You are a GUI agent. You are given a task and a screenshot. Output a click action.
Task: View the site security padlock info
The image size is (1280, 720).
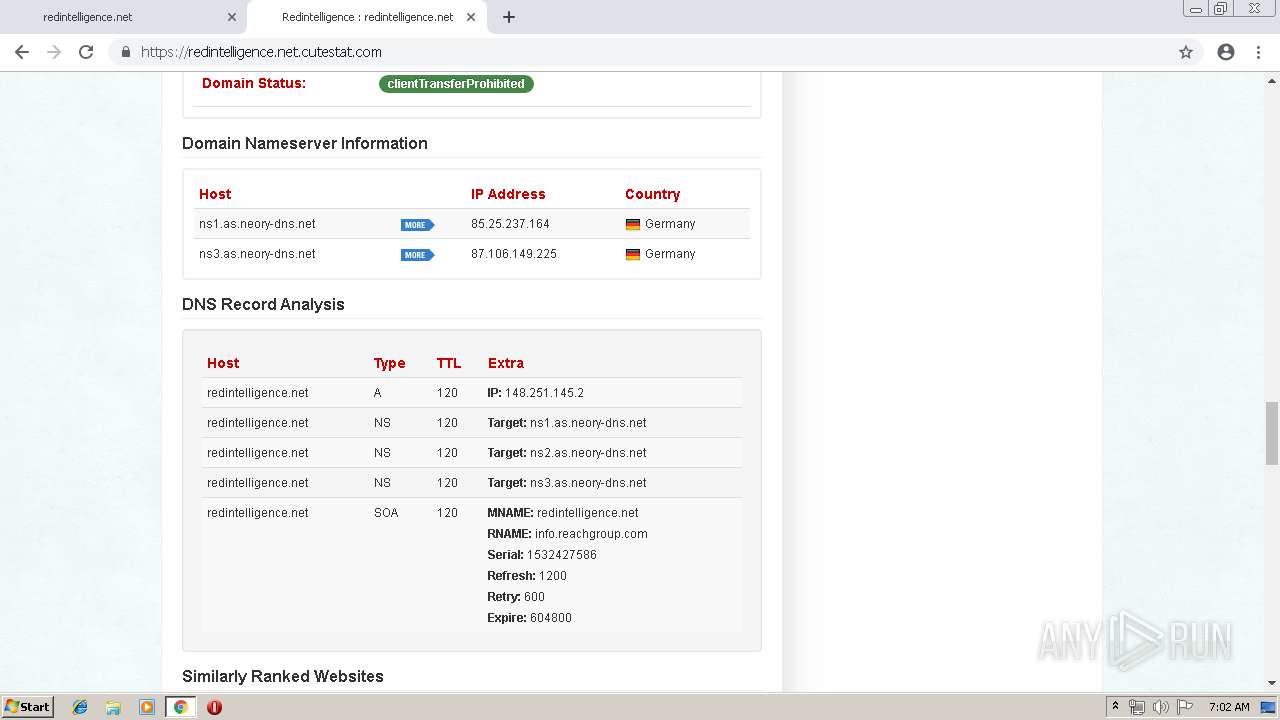pyautogui.click(x=126, y=52)
